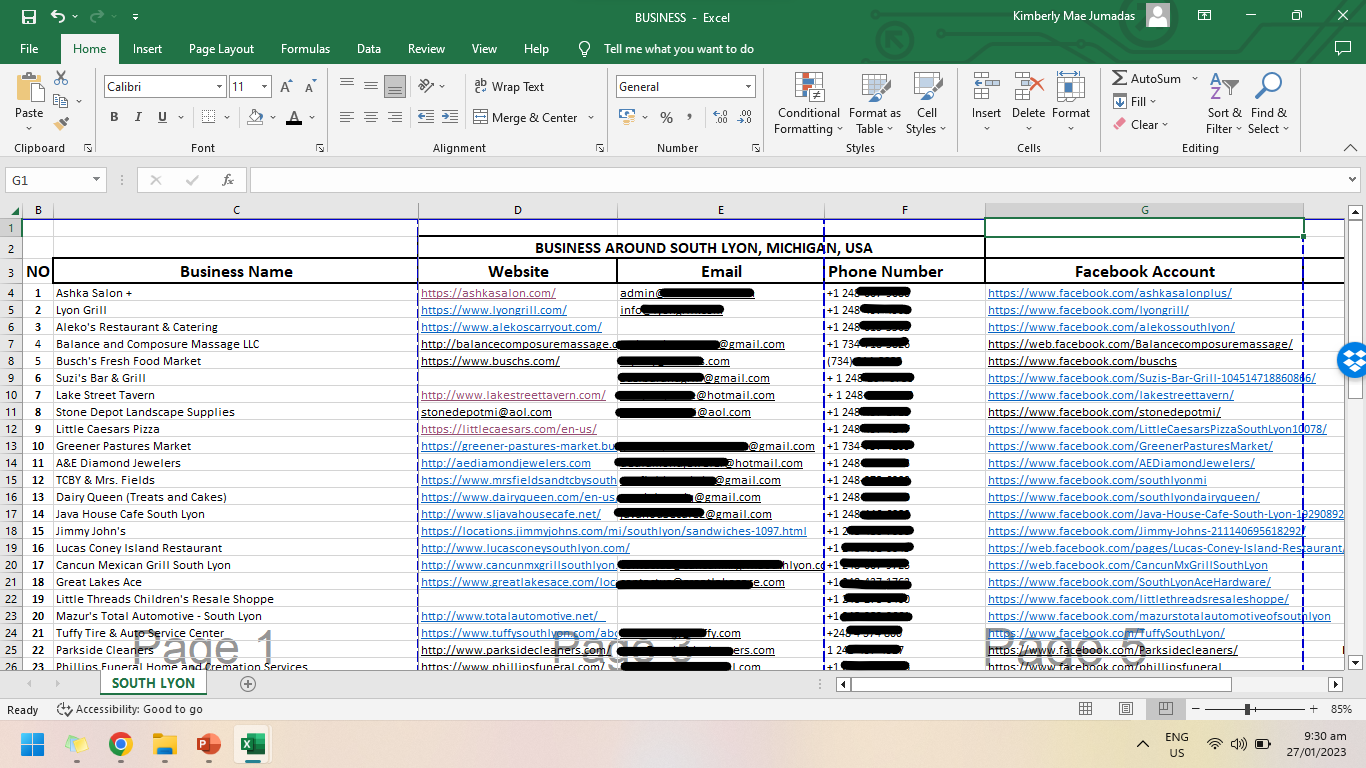Open the facebook.com/buschs link

click(1082, 361)
